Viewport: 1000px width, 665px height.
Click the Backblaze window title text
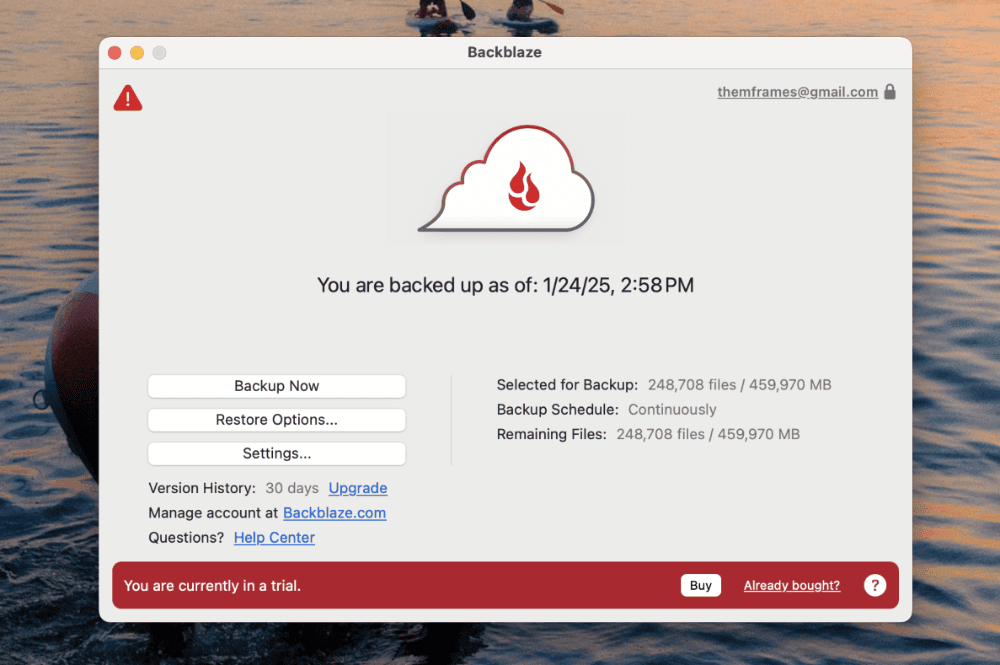coord(505,52)
